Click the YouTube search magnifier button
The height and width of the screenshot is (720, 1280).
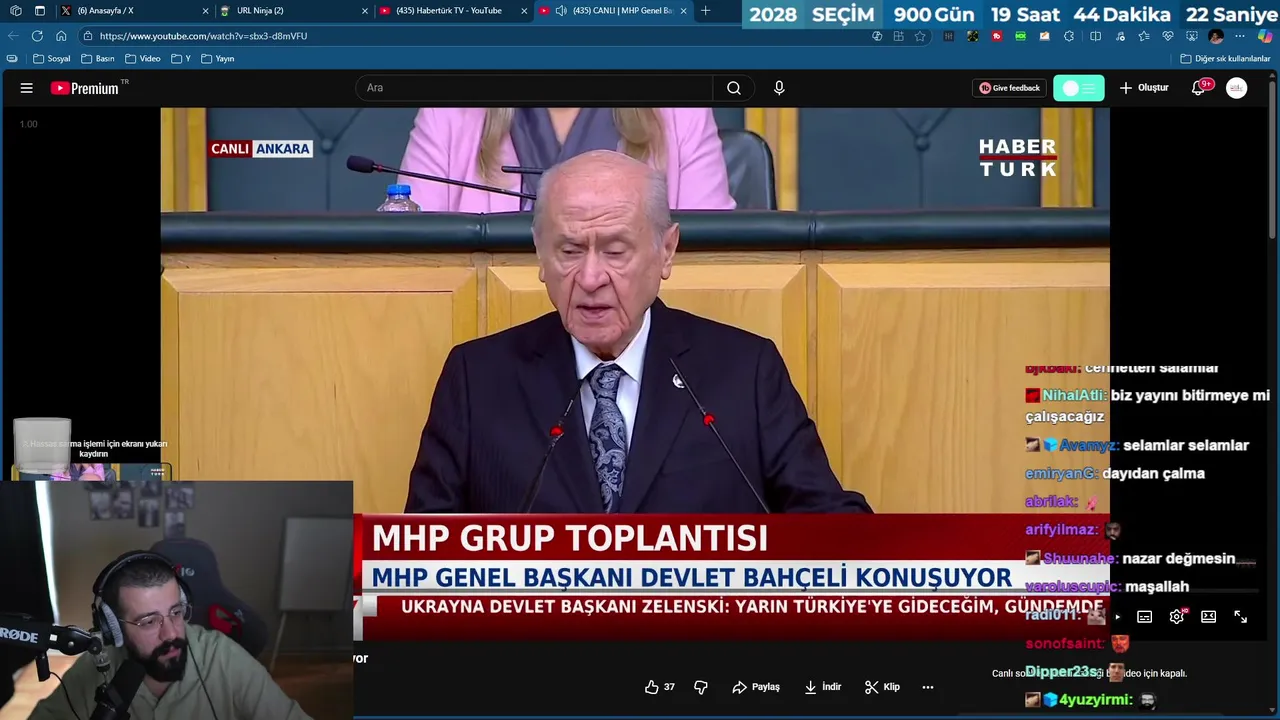coord(734,88)
